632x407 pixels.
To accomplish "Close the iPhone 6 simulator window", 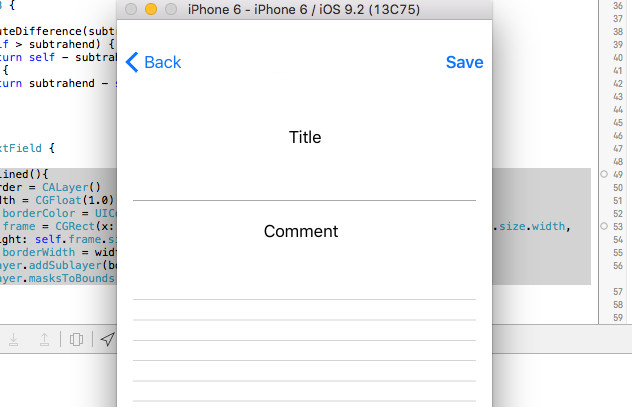I will point(131,9).
